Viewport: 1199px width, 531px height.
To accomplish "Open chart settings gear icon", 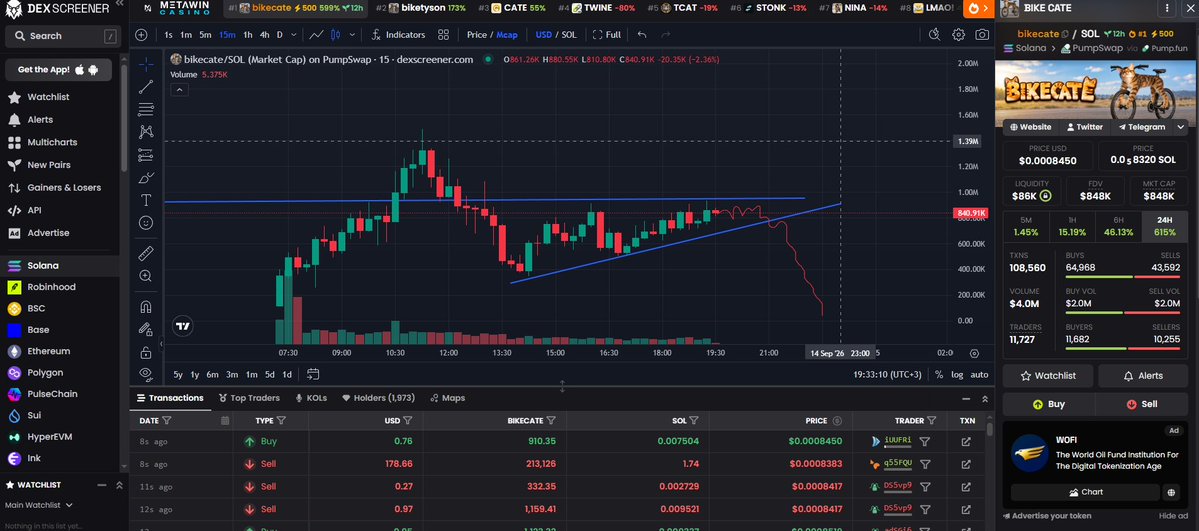I will tap(958, 34).
